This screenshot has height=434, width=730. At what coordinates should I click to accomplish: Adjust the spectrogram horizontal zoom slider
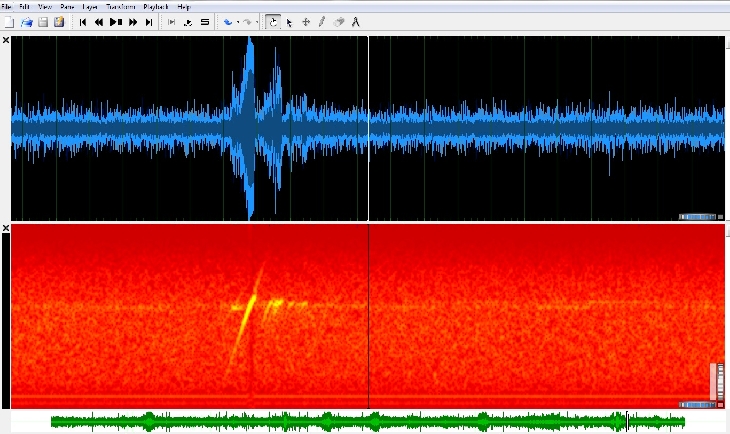click(697, 405)
